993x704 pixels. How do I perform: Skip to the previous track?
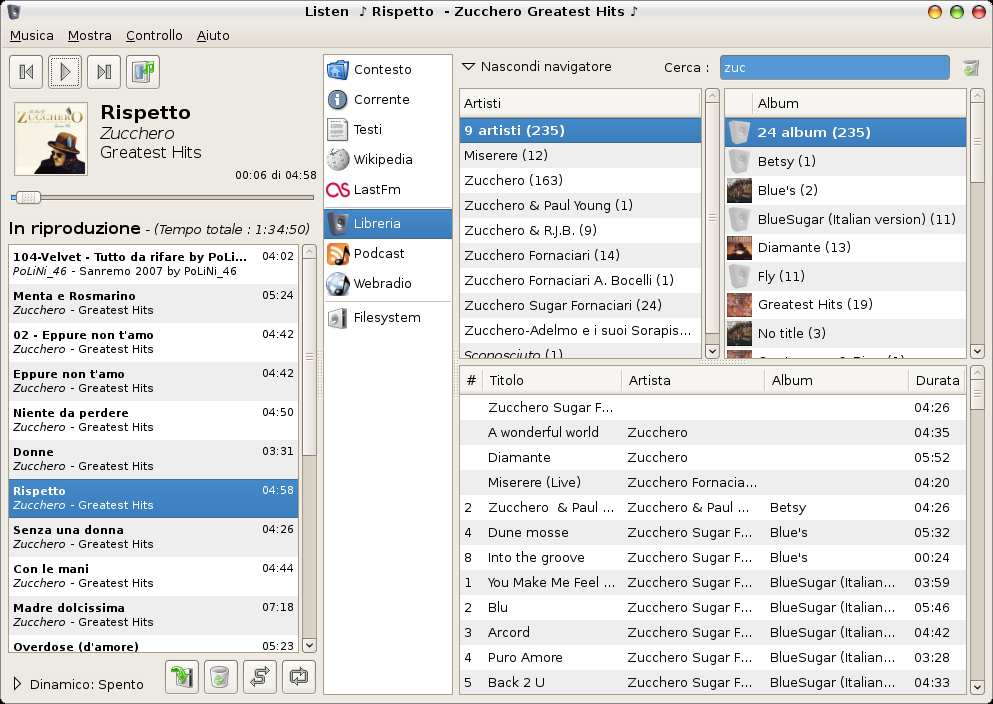pyautogui.click(x=26, y=72)
